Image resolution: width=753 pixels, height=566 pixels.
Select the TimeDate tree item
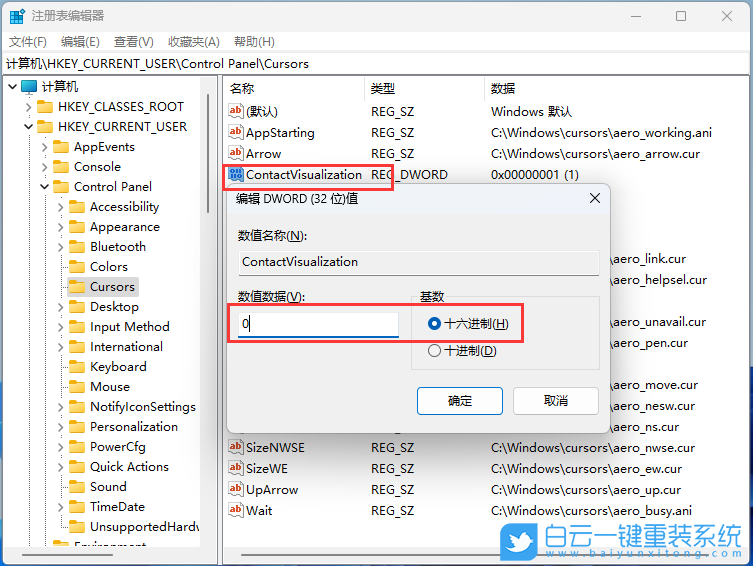(x=117, y=507)
